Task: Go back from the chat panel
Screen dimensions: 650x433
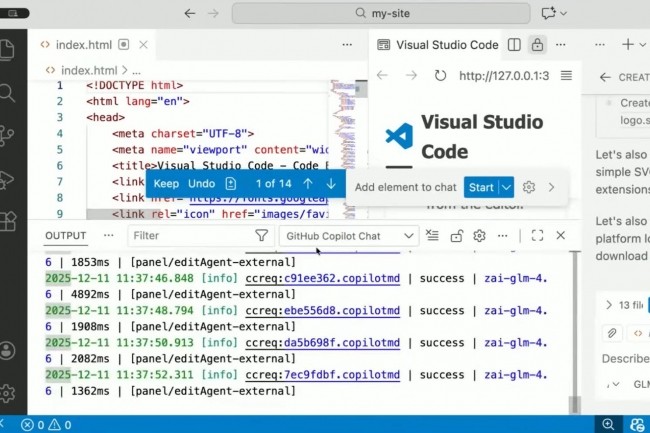Action: [x=605, y=77]
